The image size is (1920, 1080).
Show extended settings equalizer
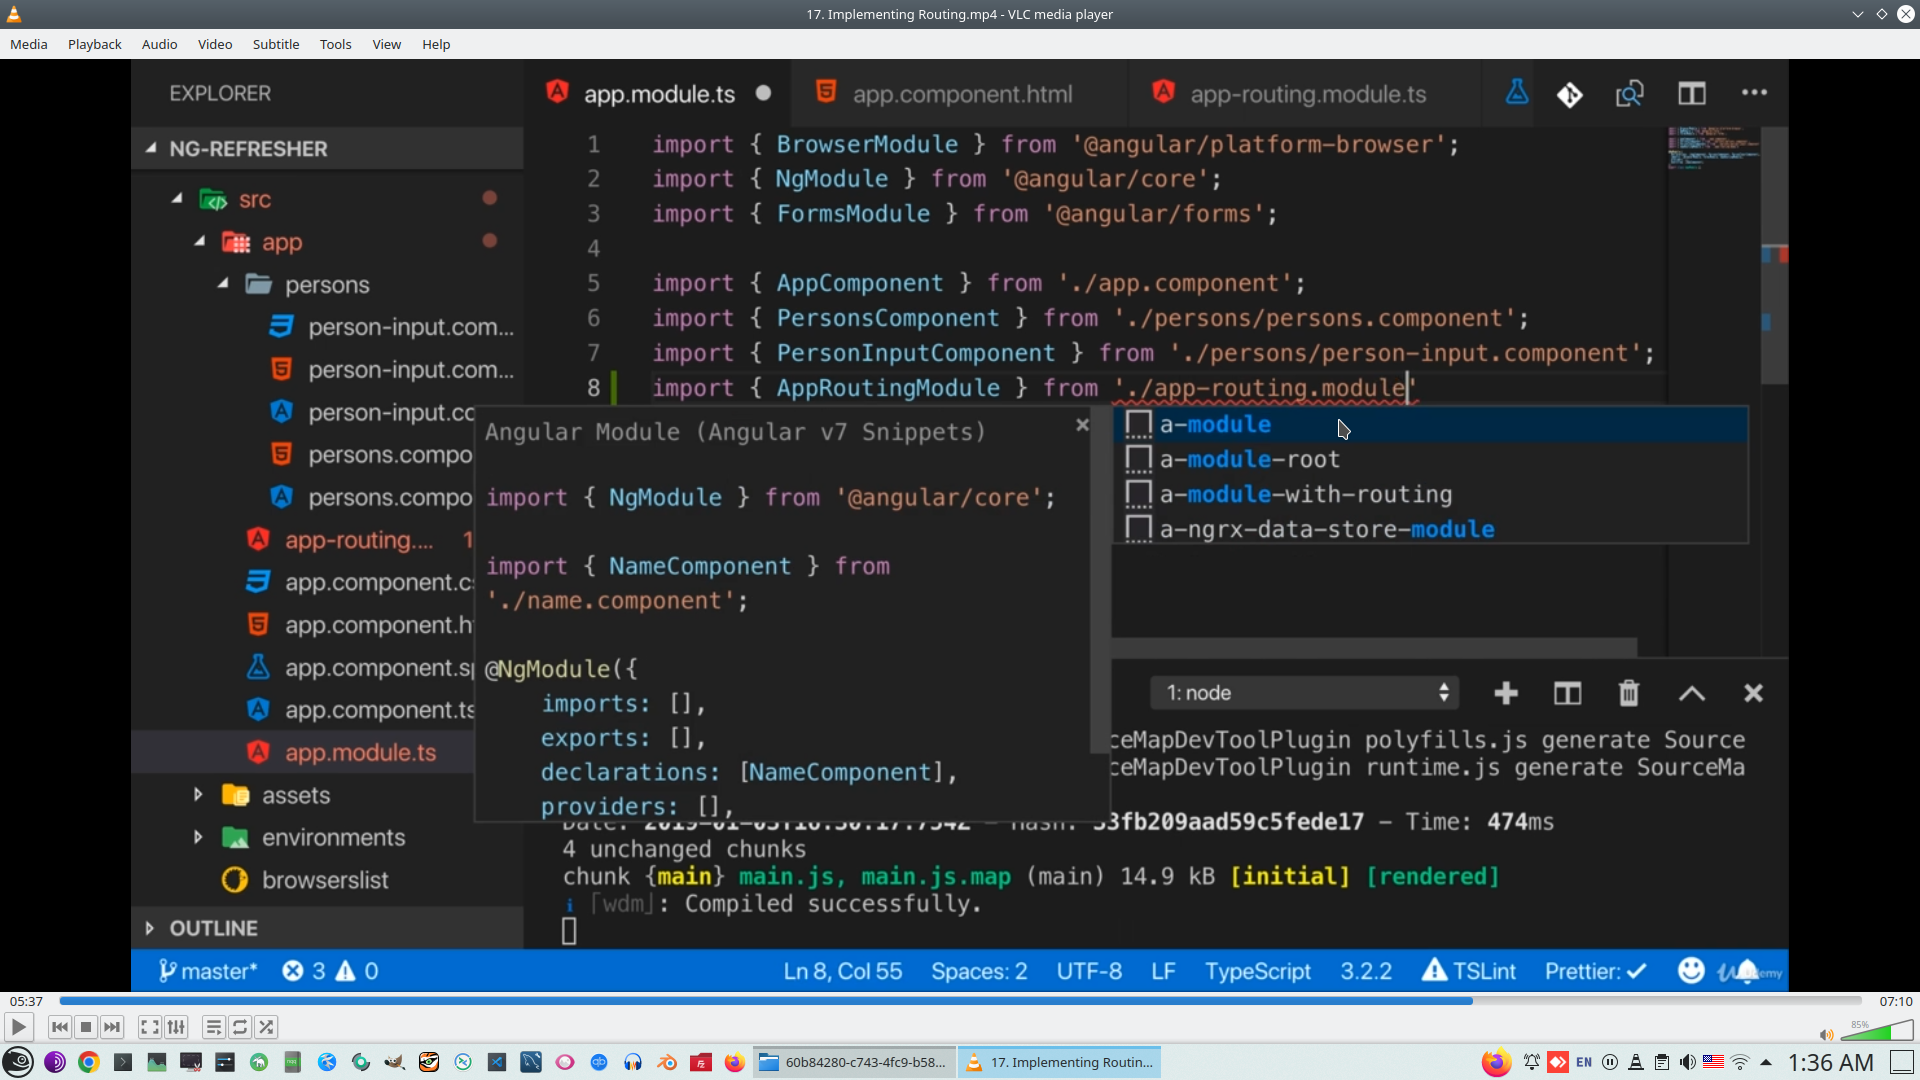(176, 1027)
